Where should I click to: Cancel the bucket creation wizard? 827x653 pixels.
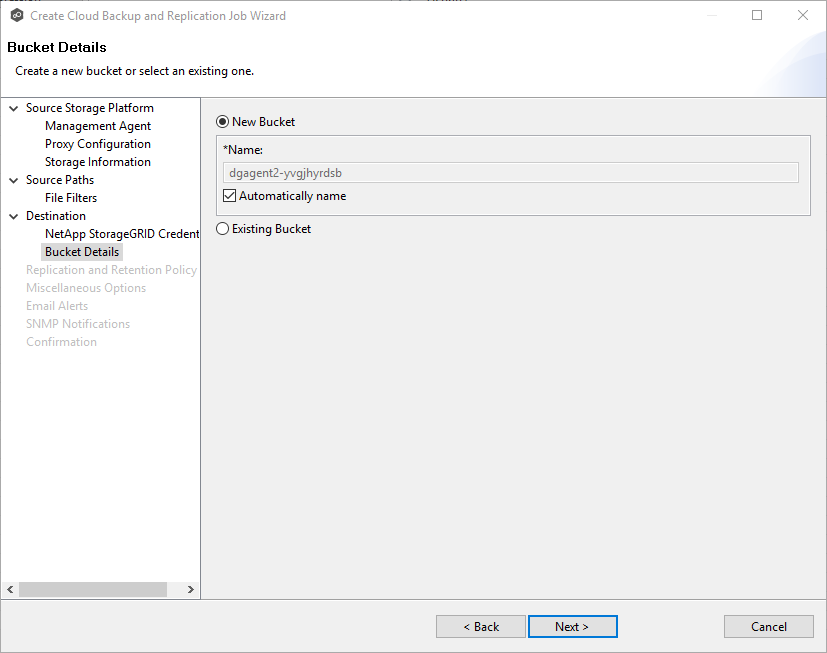pyautogui.click(x=768, y=626)
